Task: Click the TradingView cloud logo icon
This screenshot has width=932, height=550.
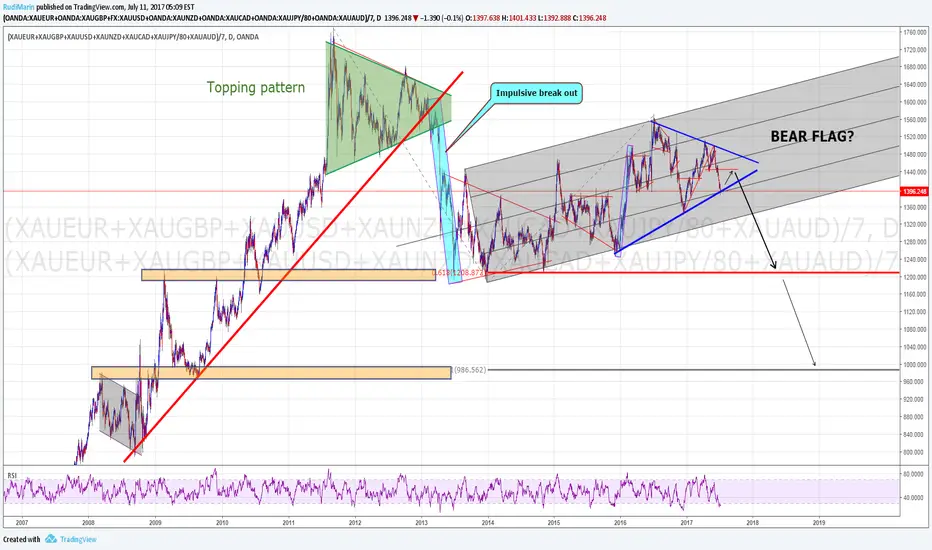Action: coord(51,539)
